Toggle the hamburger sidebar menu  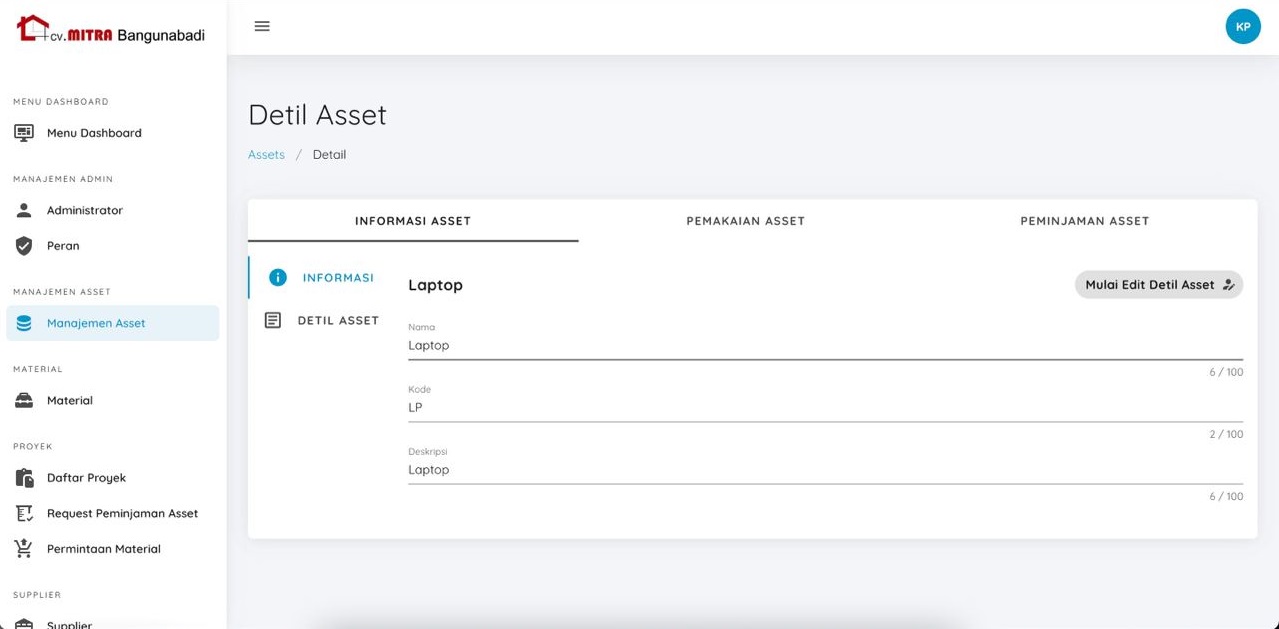[262, 26]
